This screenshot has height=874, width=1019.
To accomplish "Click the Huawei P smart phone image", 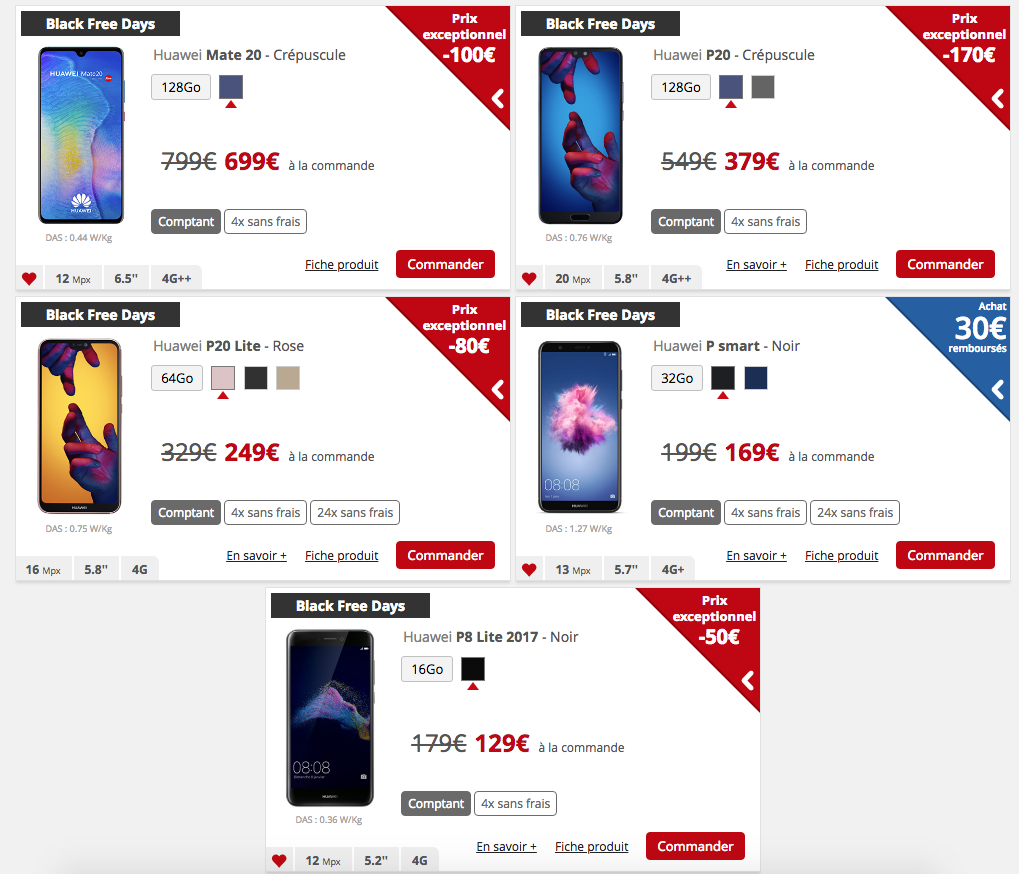I will point(580,427).
